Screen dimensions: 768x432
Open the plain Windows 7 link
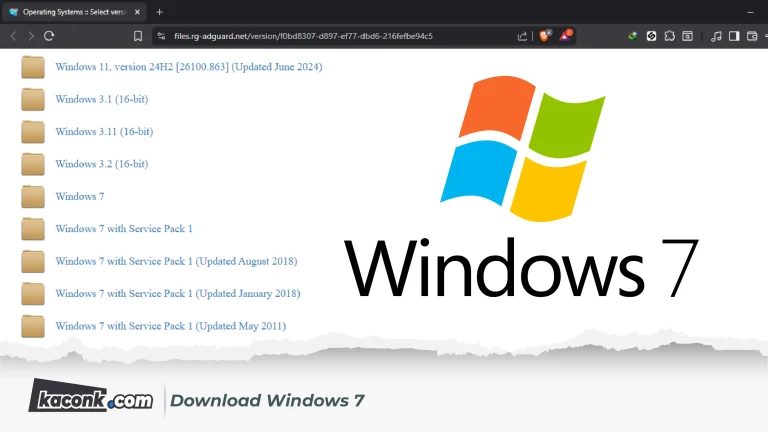pos(80,196)
